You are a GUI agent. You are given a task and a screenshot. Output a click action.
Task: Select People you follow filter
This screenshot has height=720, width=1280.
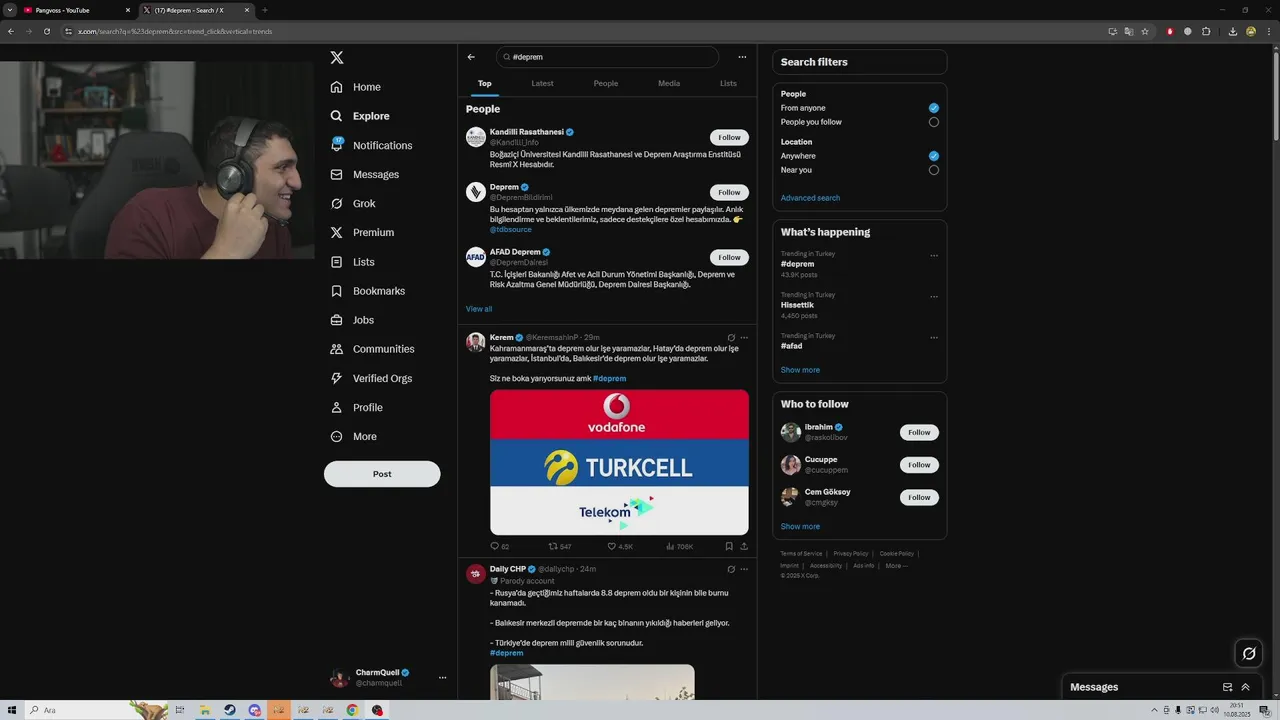933,122
